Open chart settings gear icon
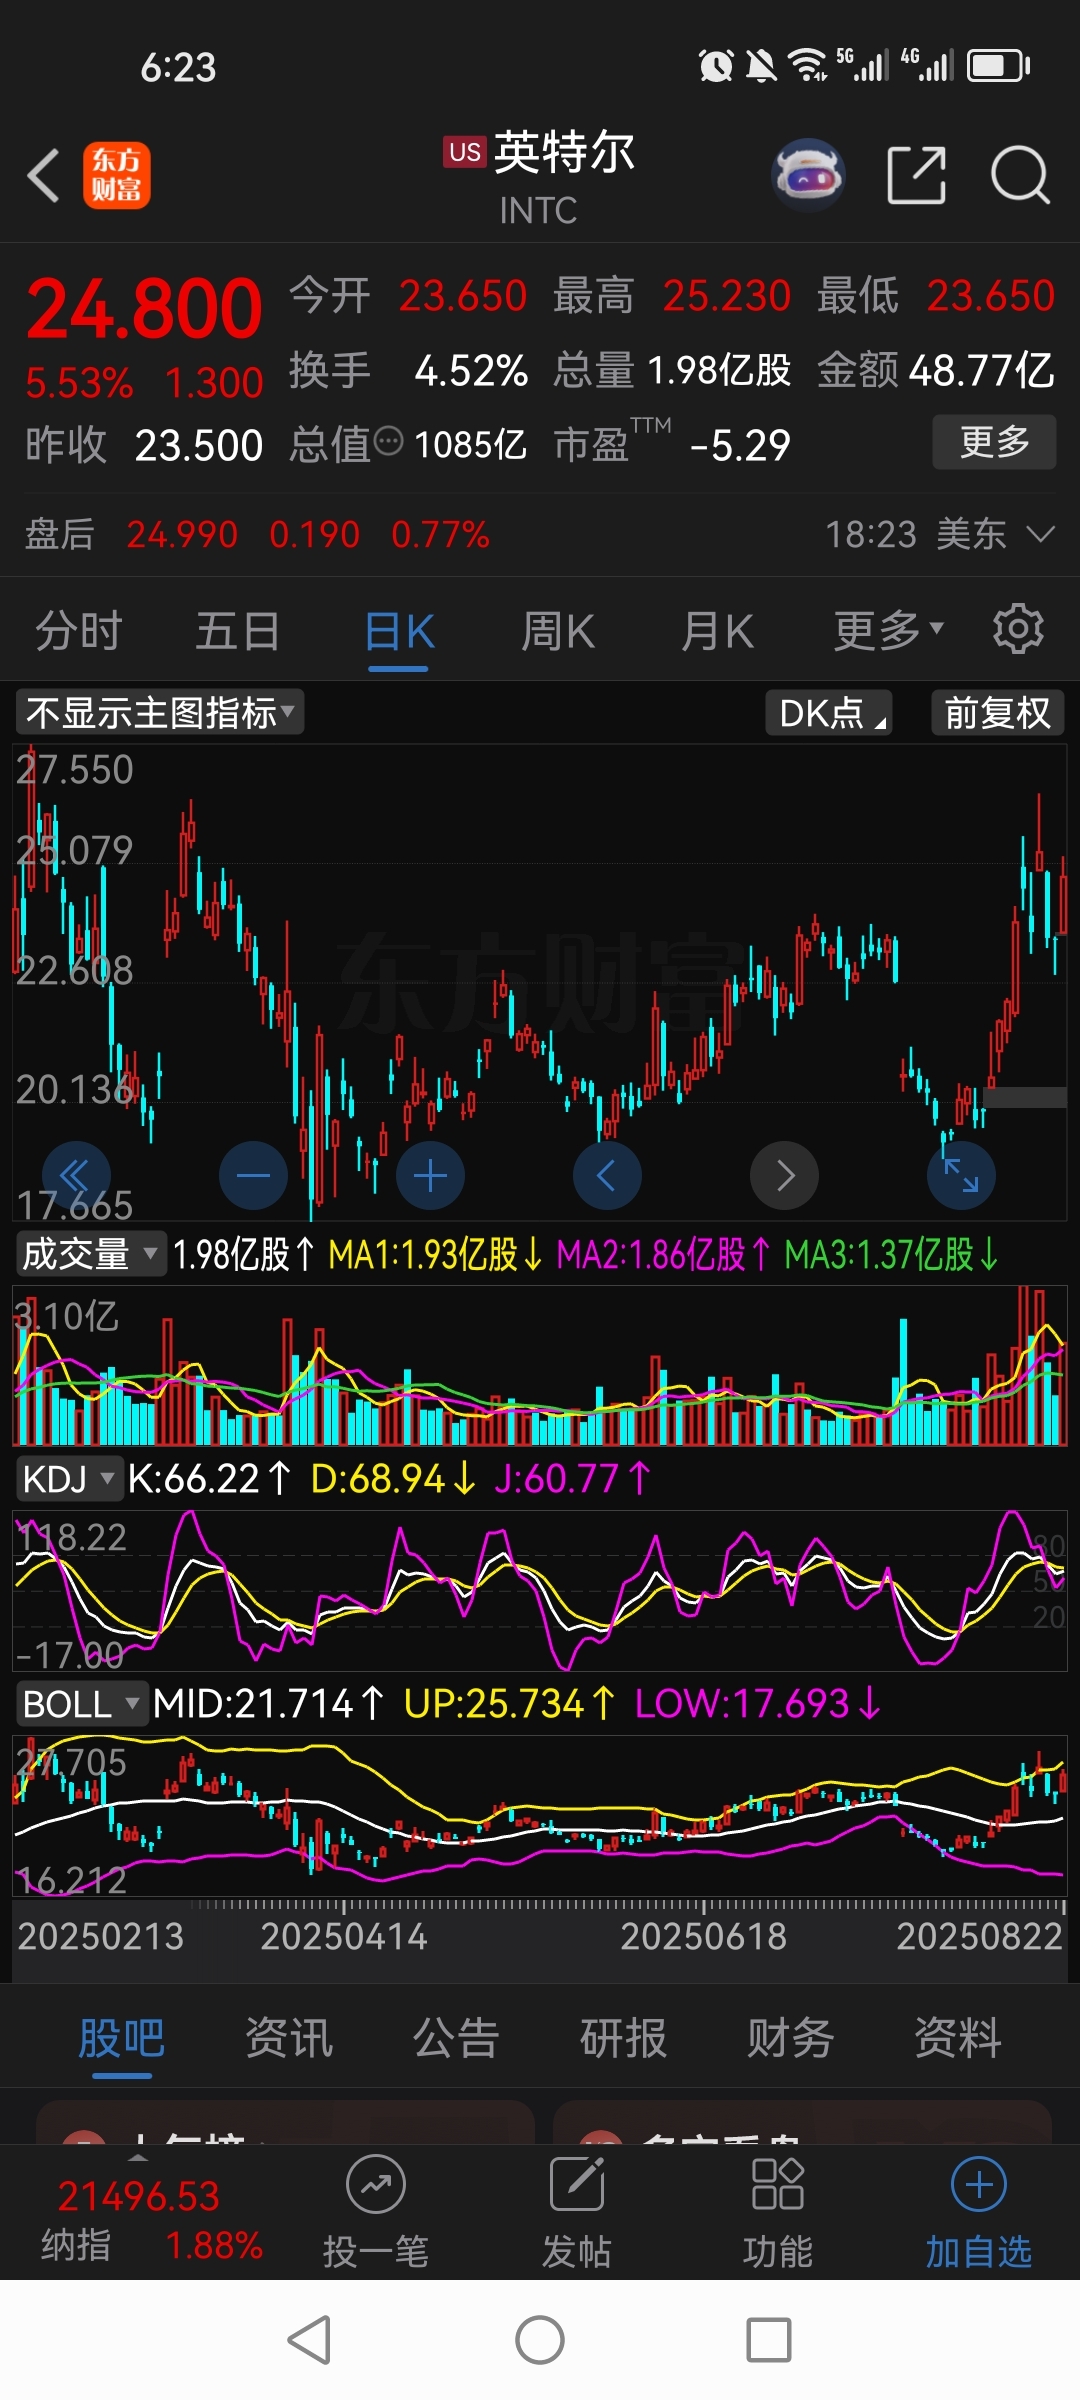 1018,629
